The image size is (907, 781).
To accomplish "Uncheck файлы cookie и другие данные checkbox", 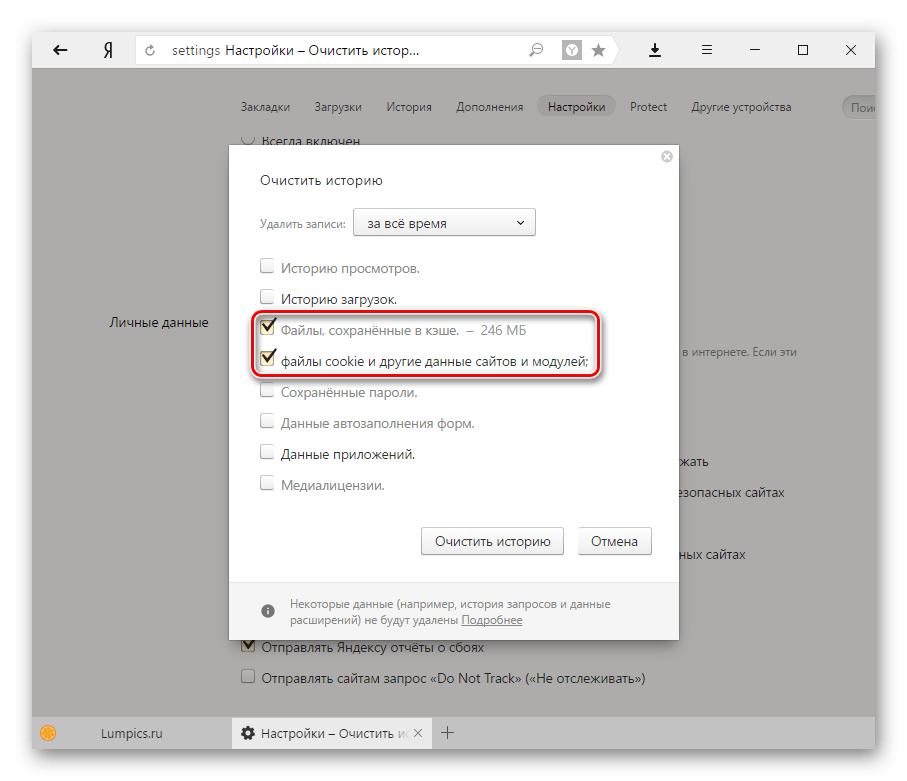I will coord(267,359).
